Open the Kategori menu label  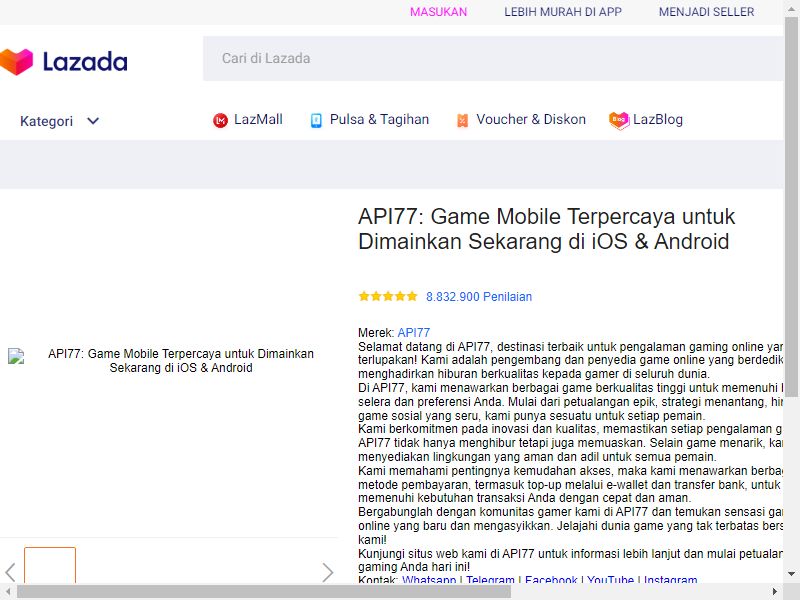46,121
